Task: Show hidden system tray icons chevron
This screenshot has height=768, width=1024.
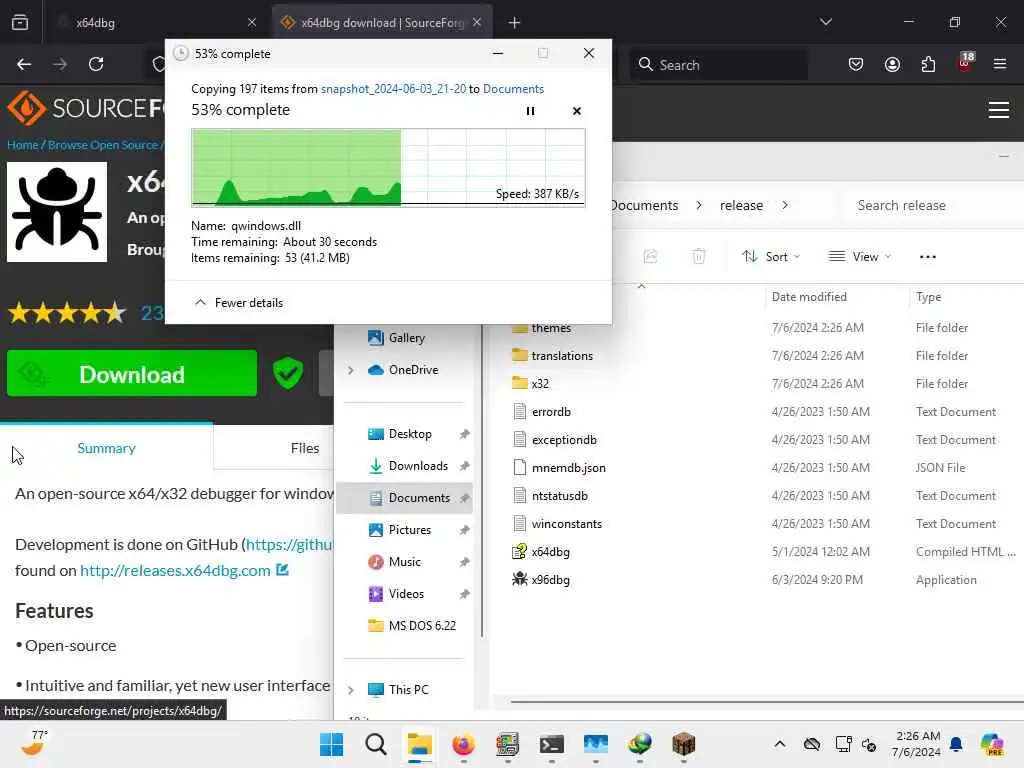Action: pos(780,744)
